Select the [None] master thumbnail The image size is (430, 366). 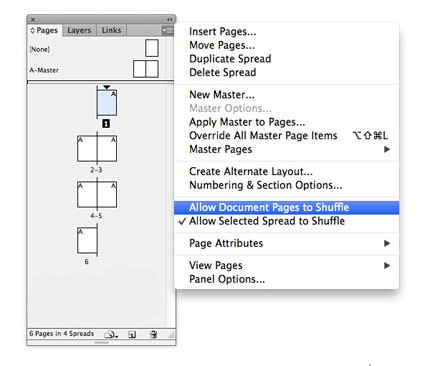pos(152,48)
